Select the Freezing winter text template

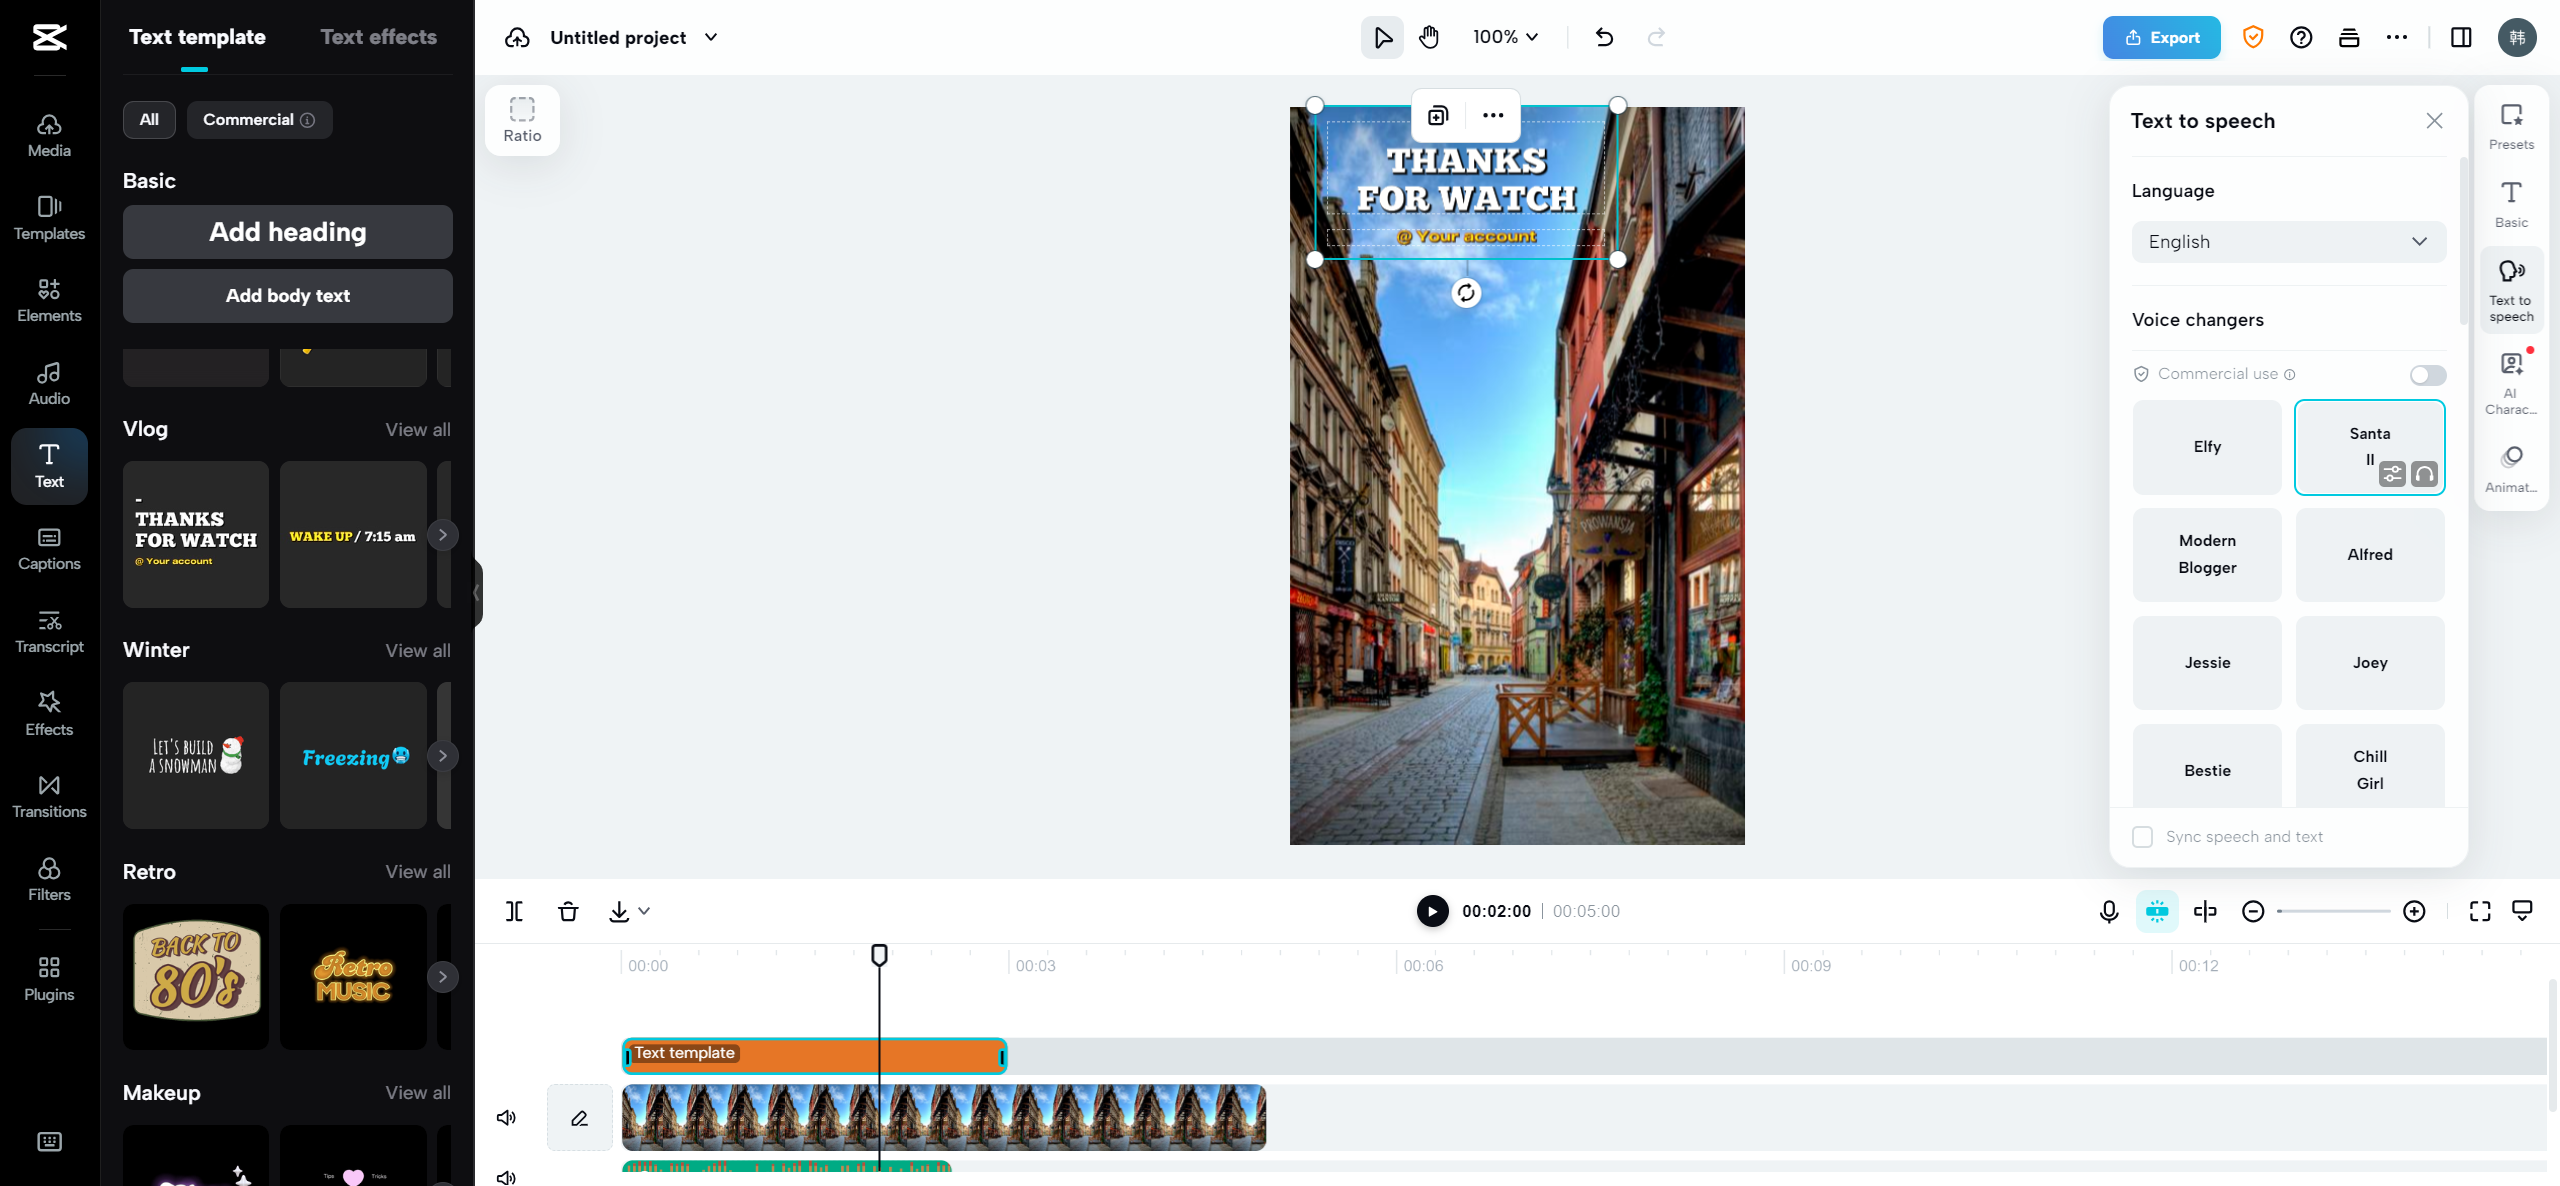(353, 756)
